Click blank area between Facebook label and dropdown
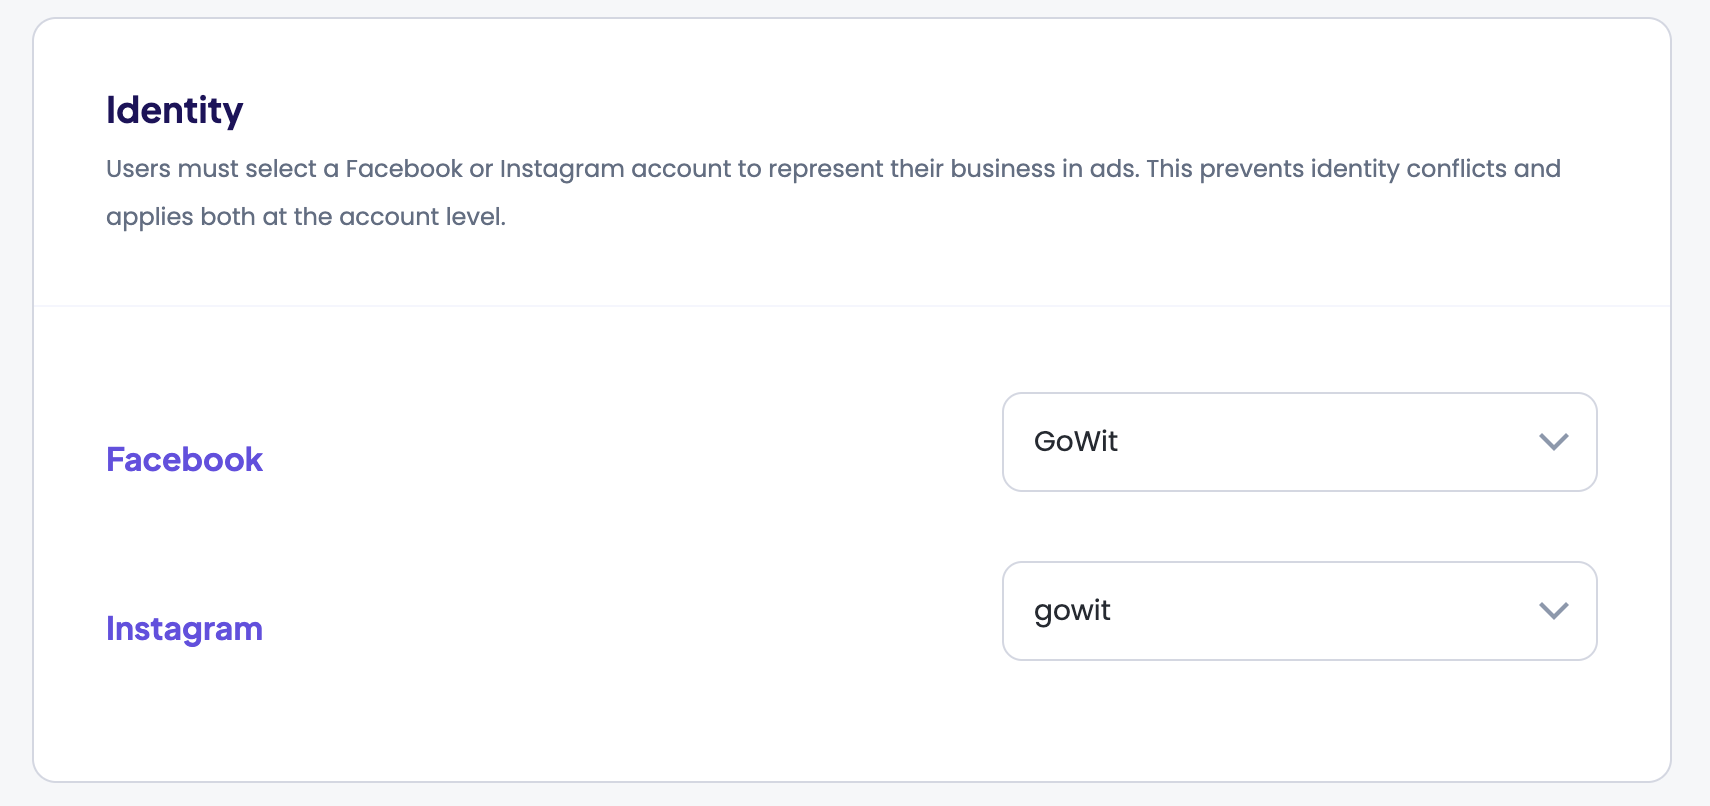The width and height of the screenshot is (1710, 806). tap(630, 460)
